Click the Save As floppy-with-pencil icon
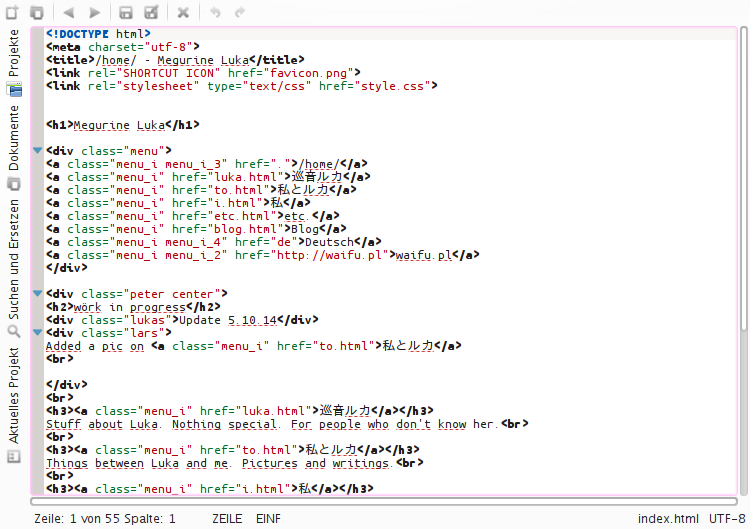This screenshot has width=750, height=529. (x=152, y=12)
